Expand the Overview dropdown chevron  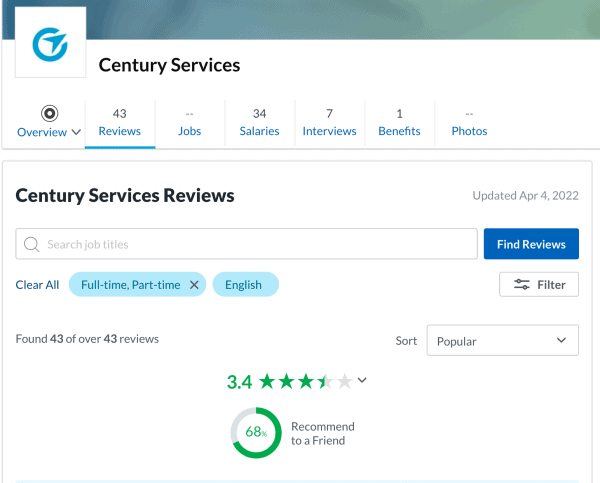[x=76, y=132]
